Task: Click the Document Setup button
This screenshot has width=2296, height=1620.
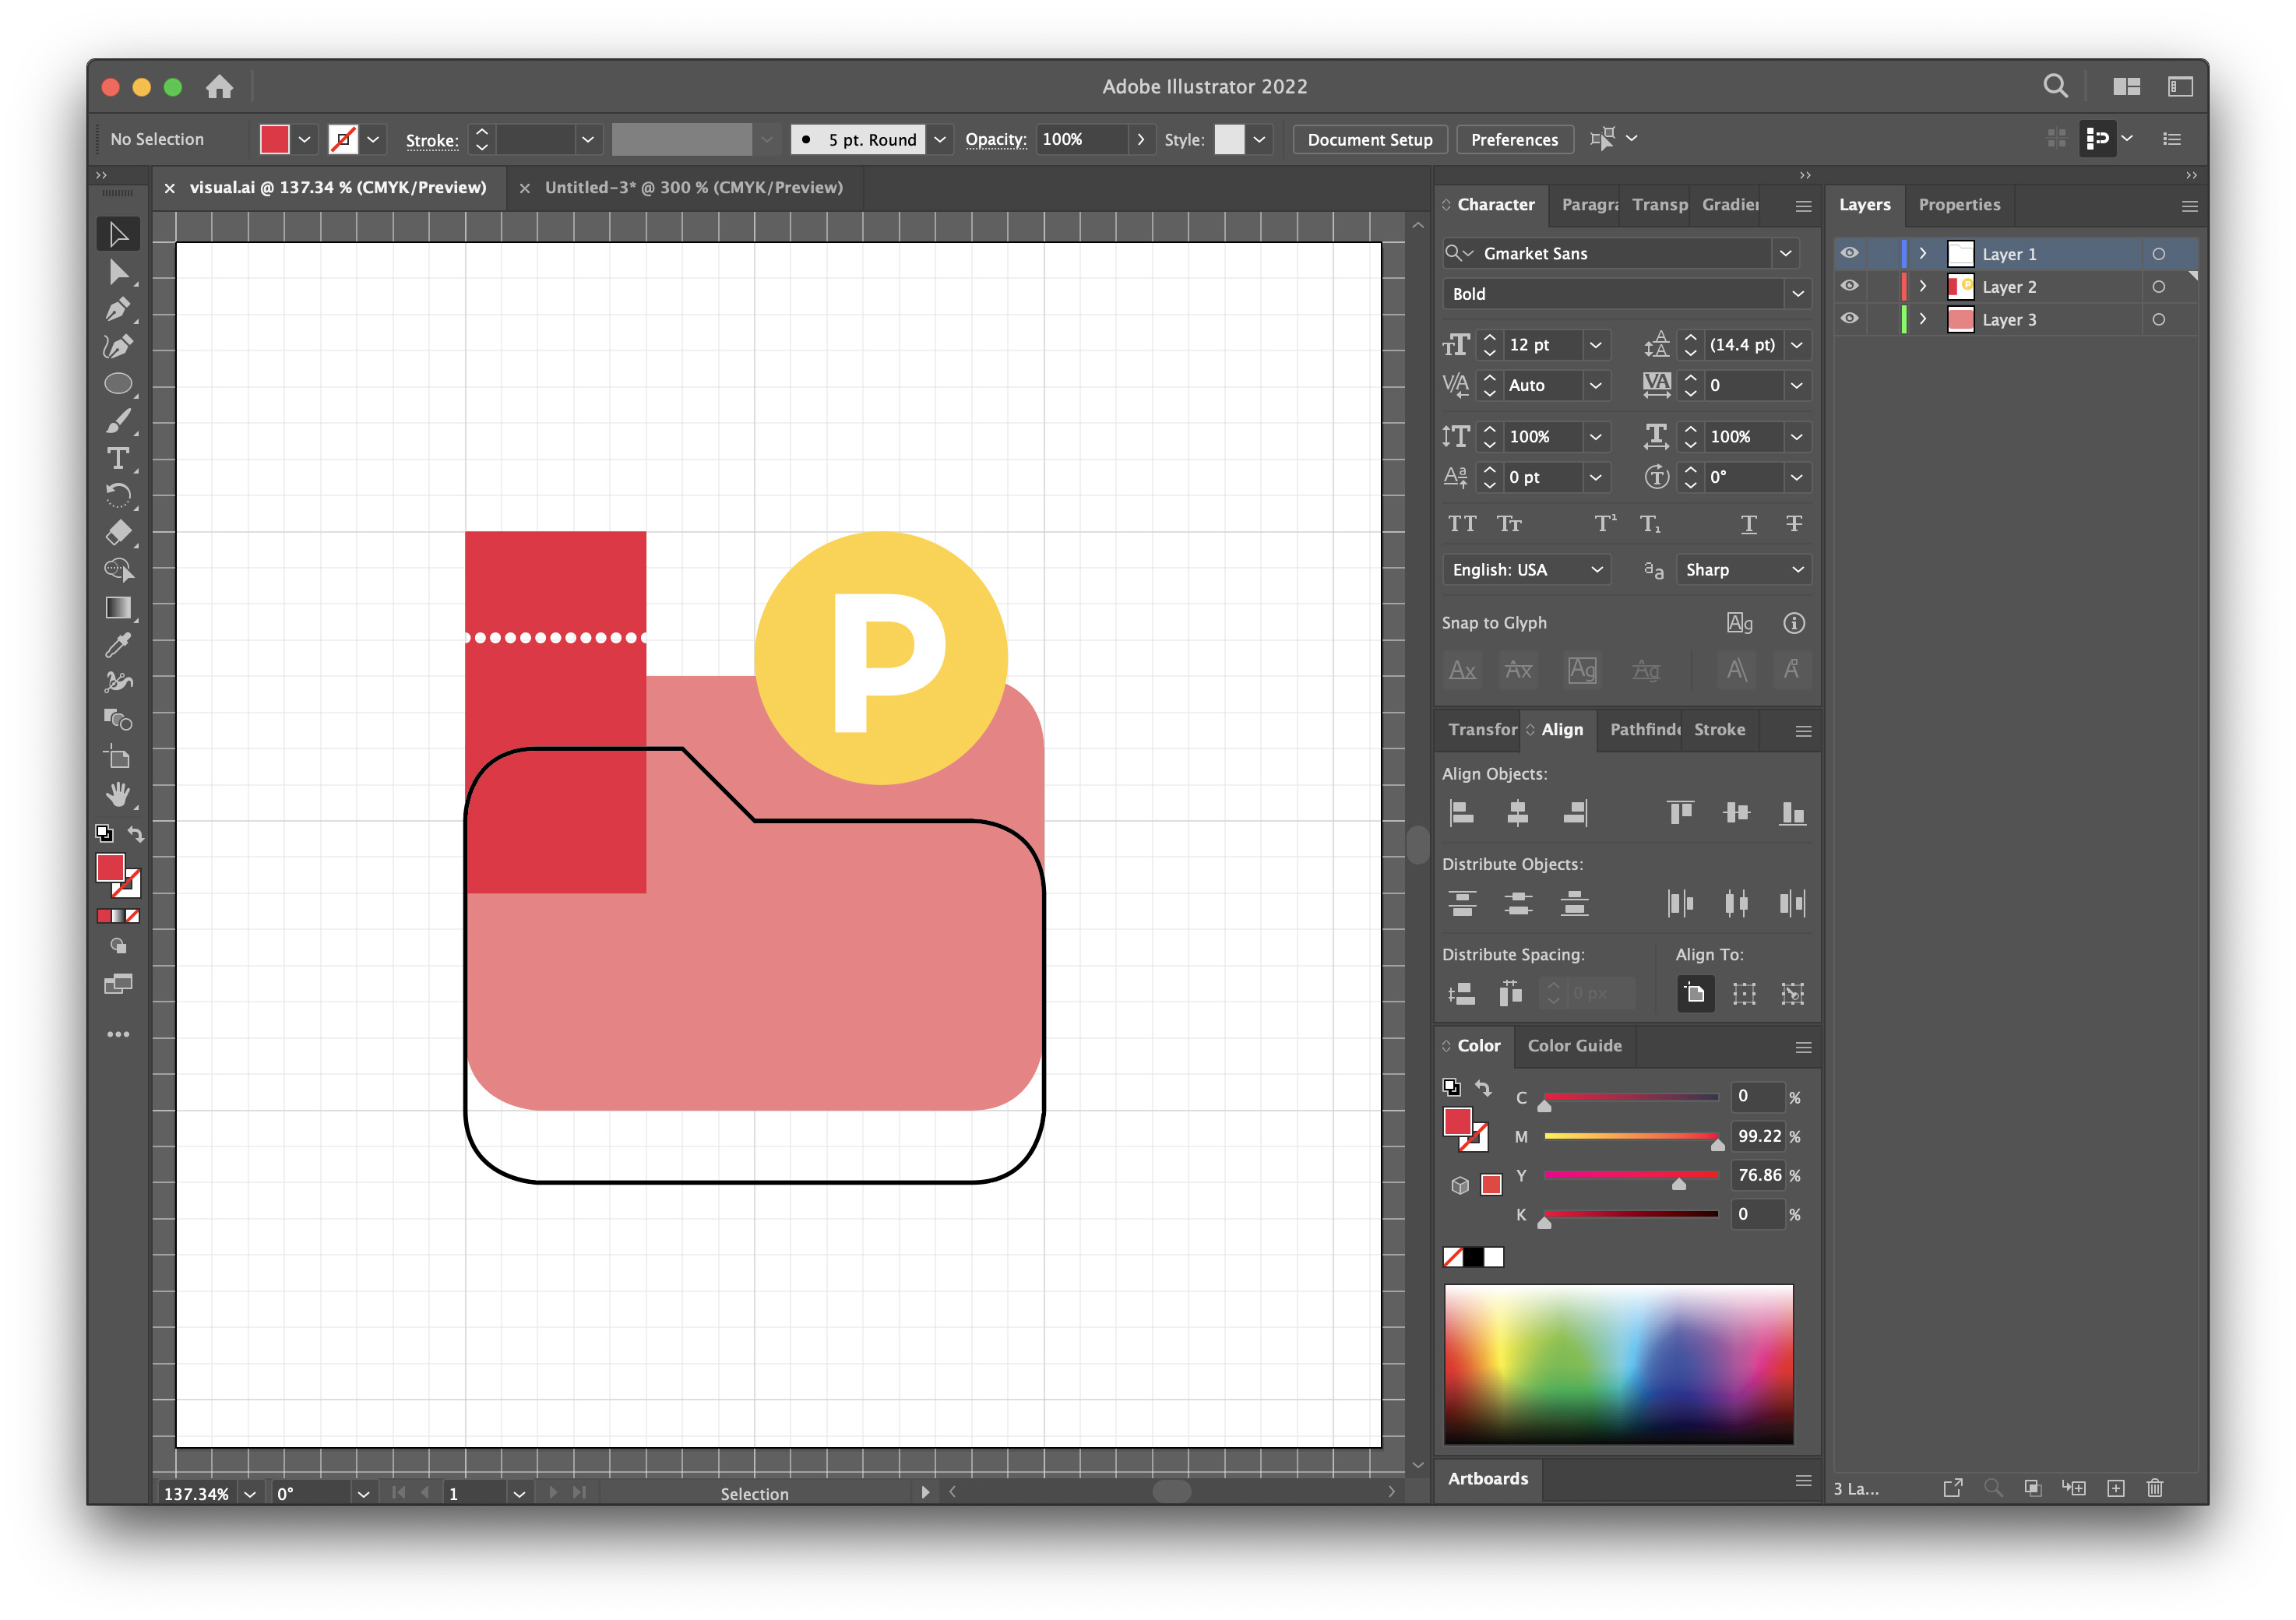Action: tap(1369, 140)
